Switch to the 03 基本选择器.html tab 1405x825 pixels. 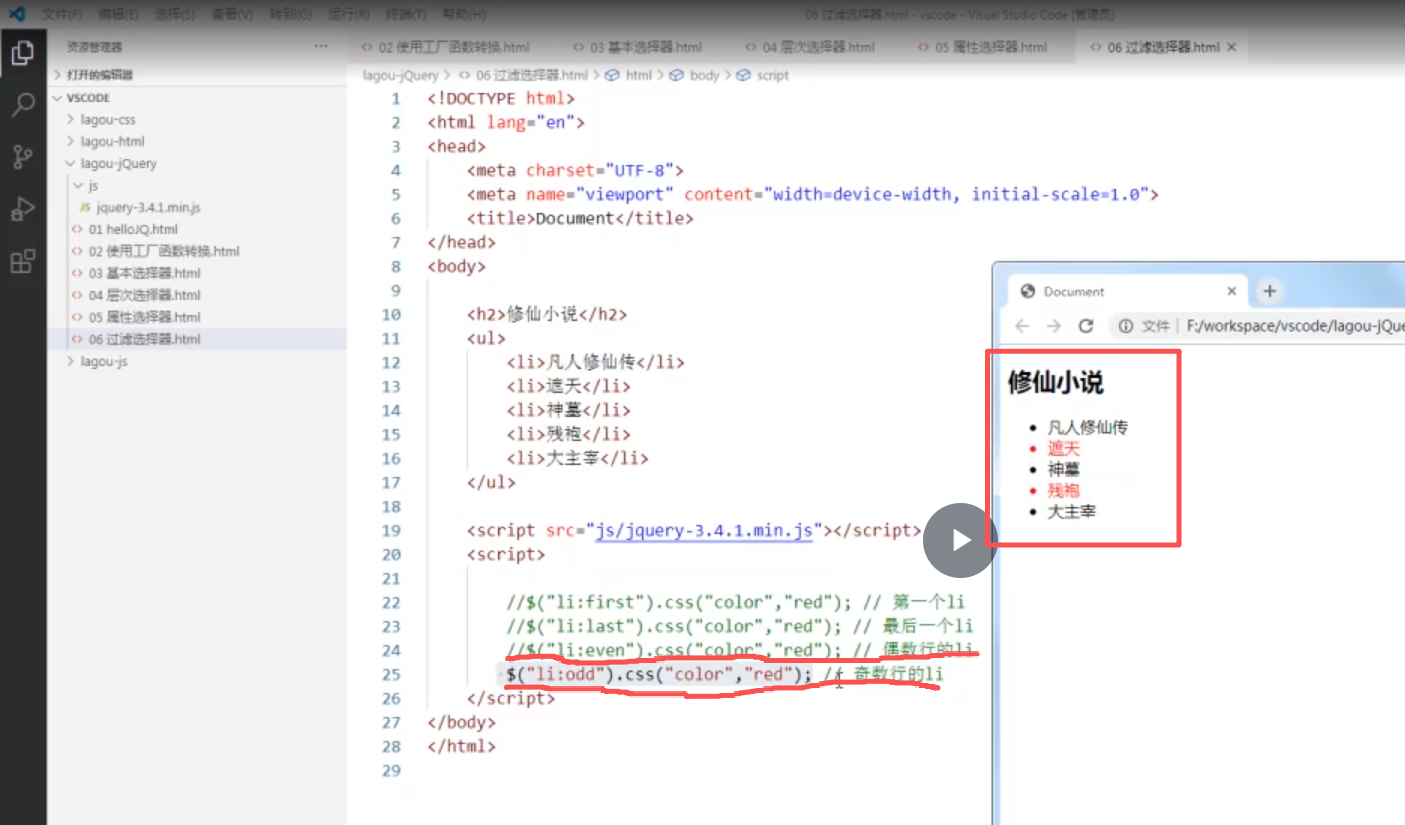click(647, 46)
